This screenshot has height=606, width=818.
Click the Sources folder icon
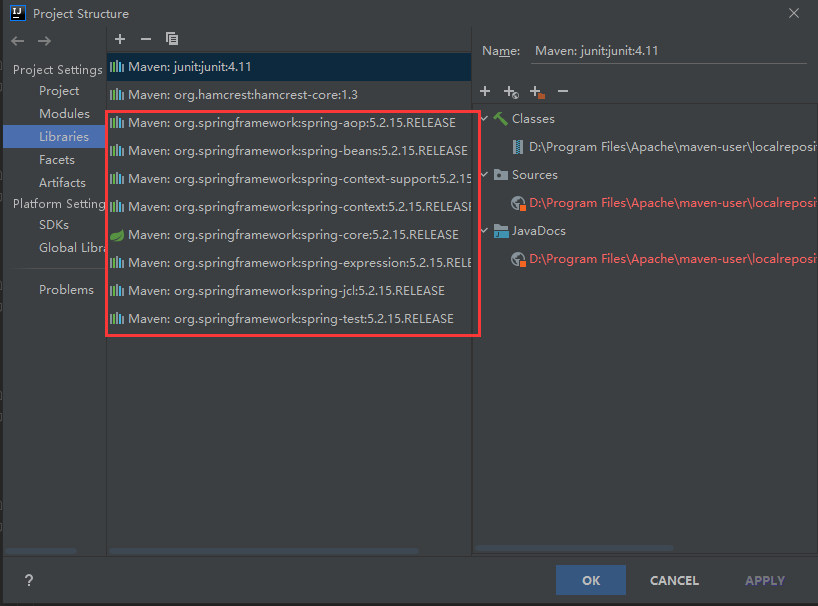tap(501, 175)
